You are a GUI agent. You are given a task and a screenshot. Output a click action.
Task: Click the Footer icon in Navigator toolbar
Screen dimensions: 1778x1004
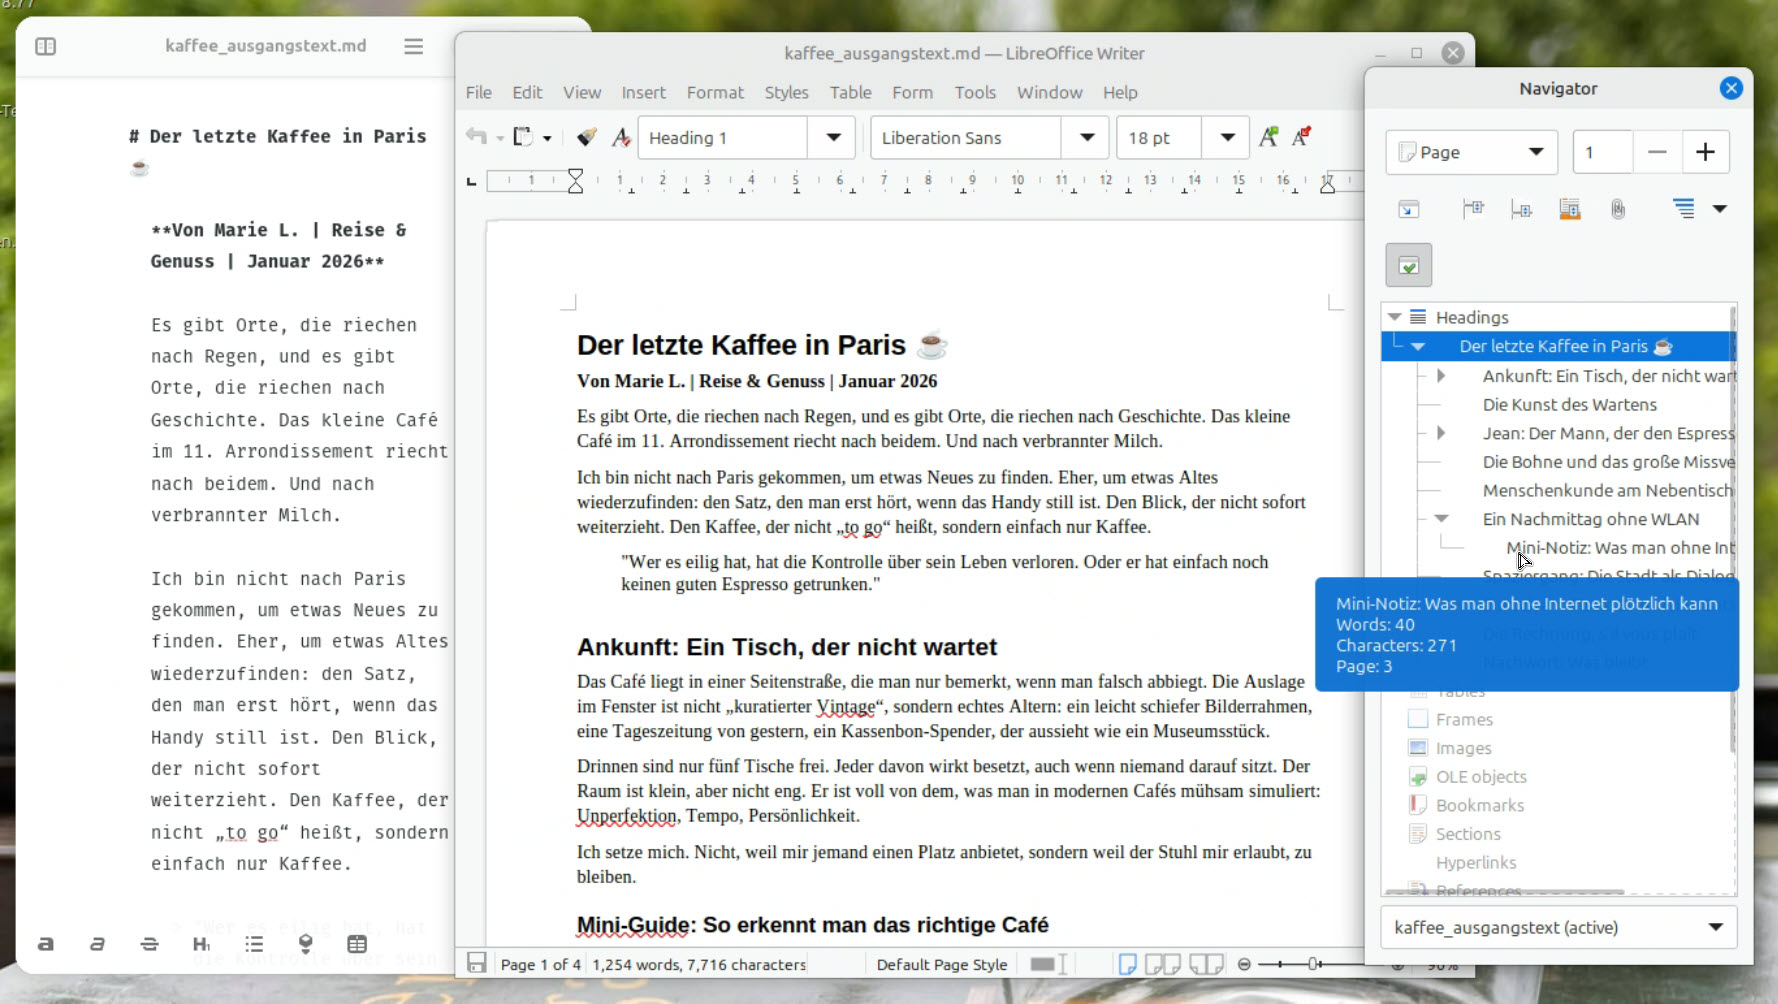tap(1521, 209)
